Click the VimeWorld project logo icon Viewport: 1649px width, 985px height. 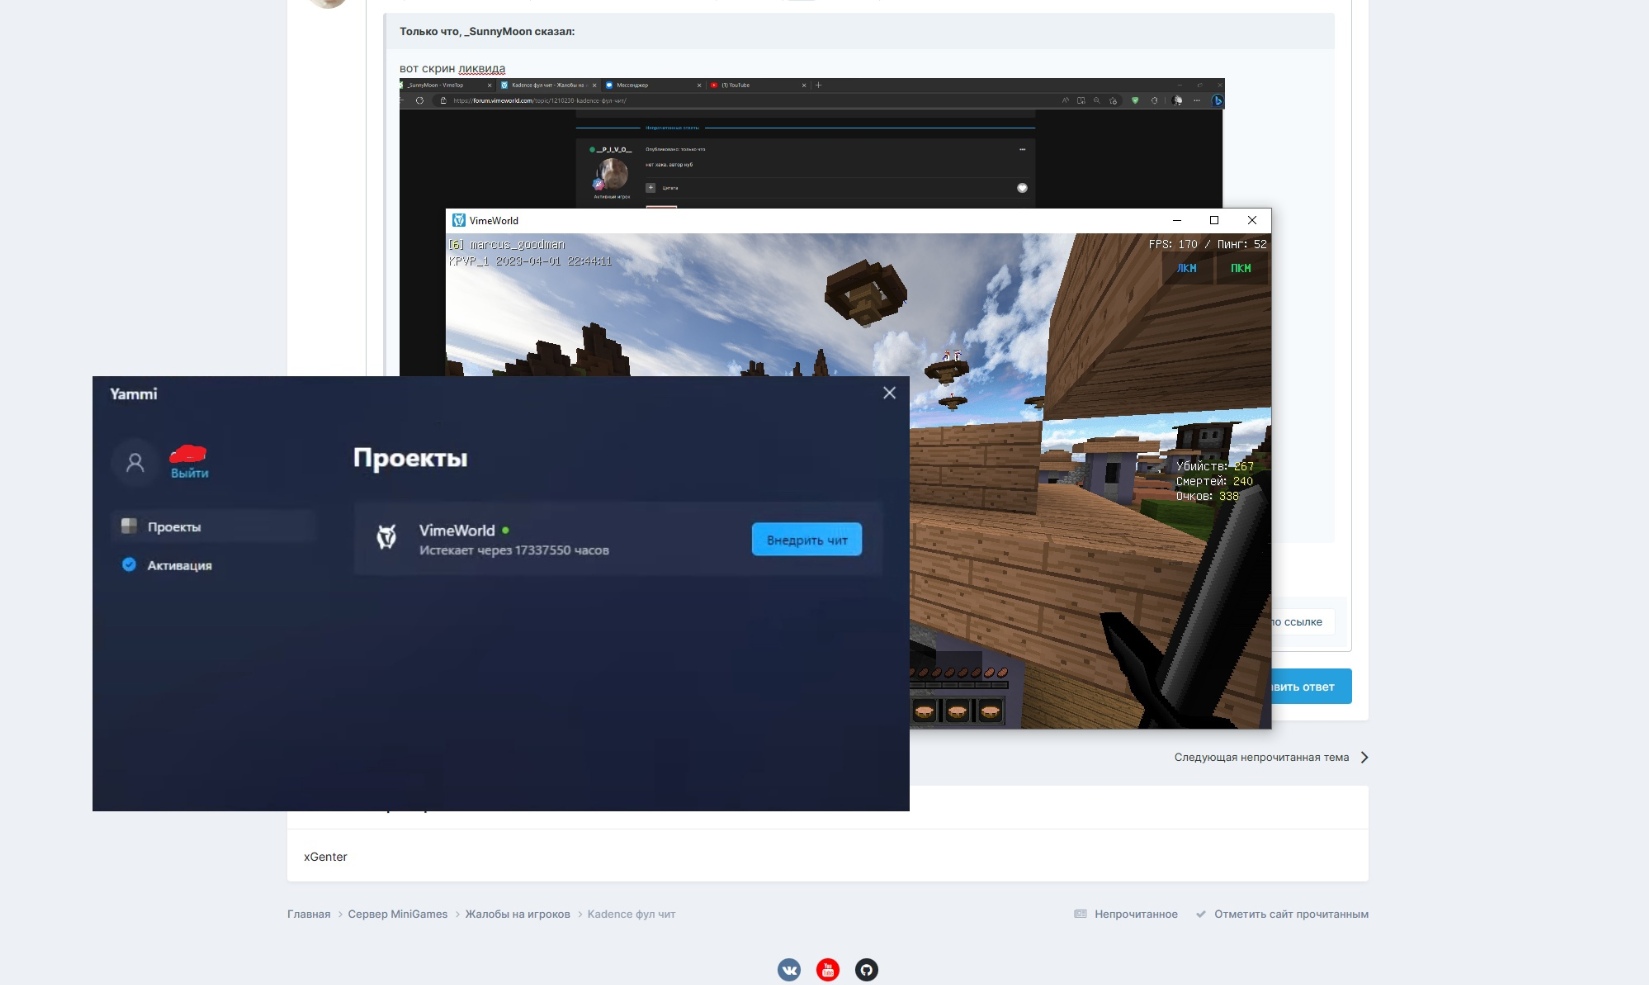387,538
